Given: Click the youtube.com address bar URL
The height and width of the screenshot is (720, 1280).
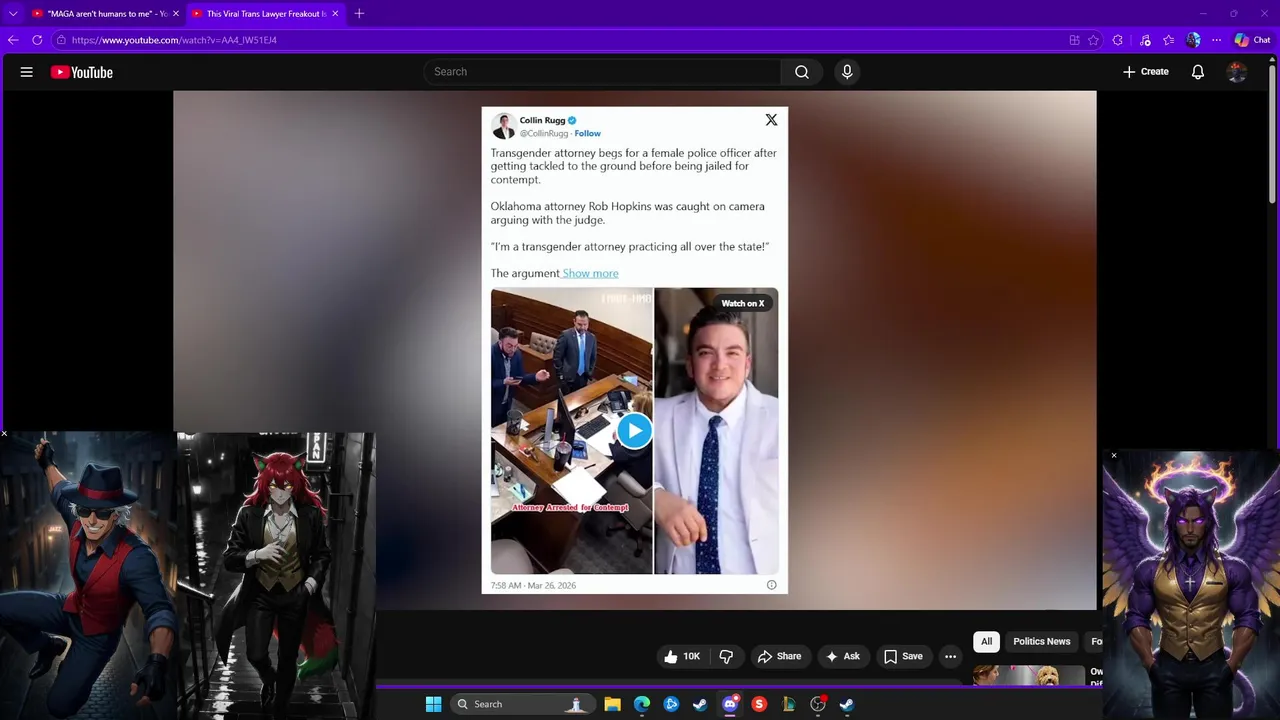Looking at the screenshot, I should pos(174,40).
